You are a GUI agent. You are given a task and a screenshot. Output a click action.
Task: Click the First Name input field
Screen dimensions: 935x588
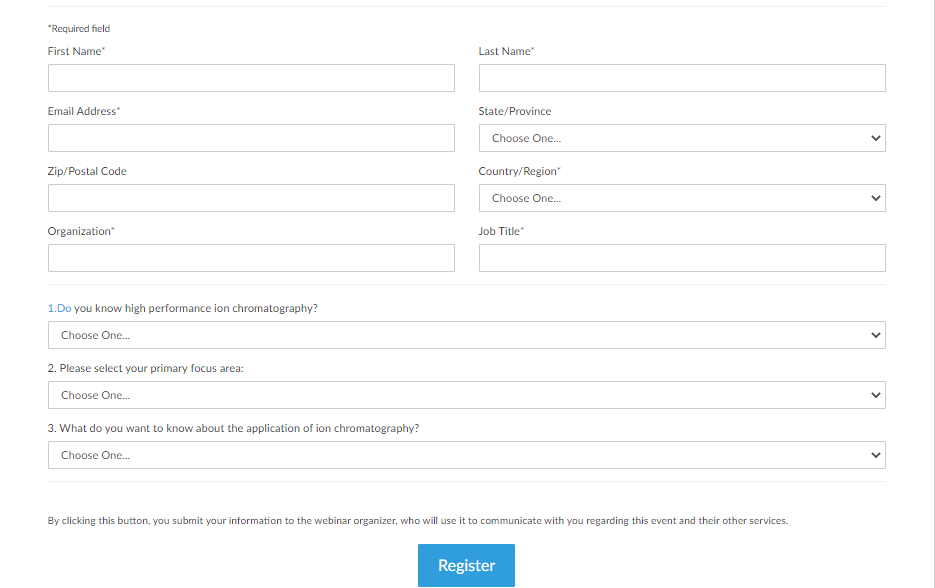pos(251,78)
